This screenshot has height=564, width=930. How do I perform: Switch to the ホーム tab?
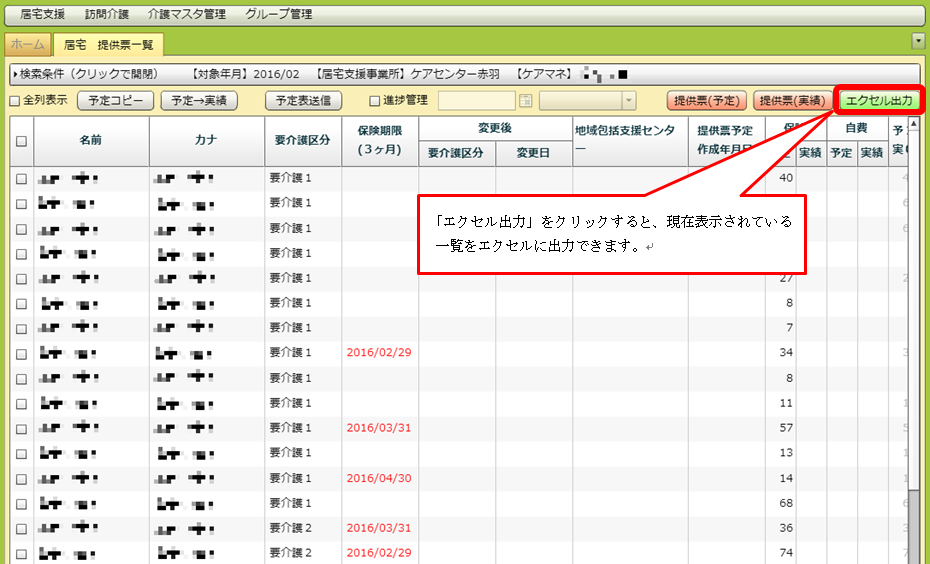point(27,44)
